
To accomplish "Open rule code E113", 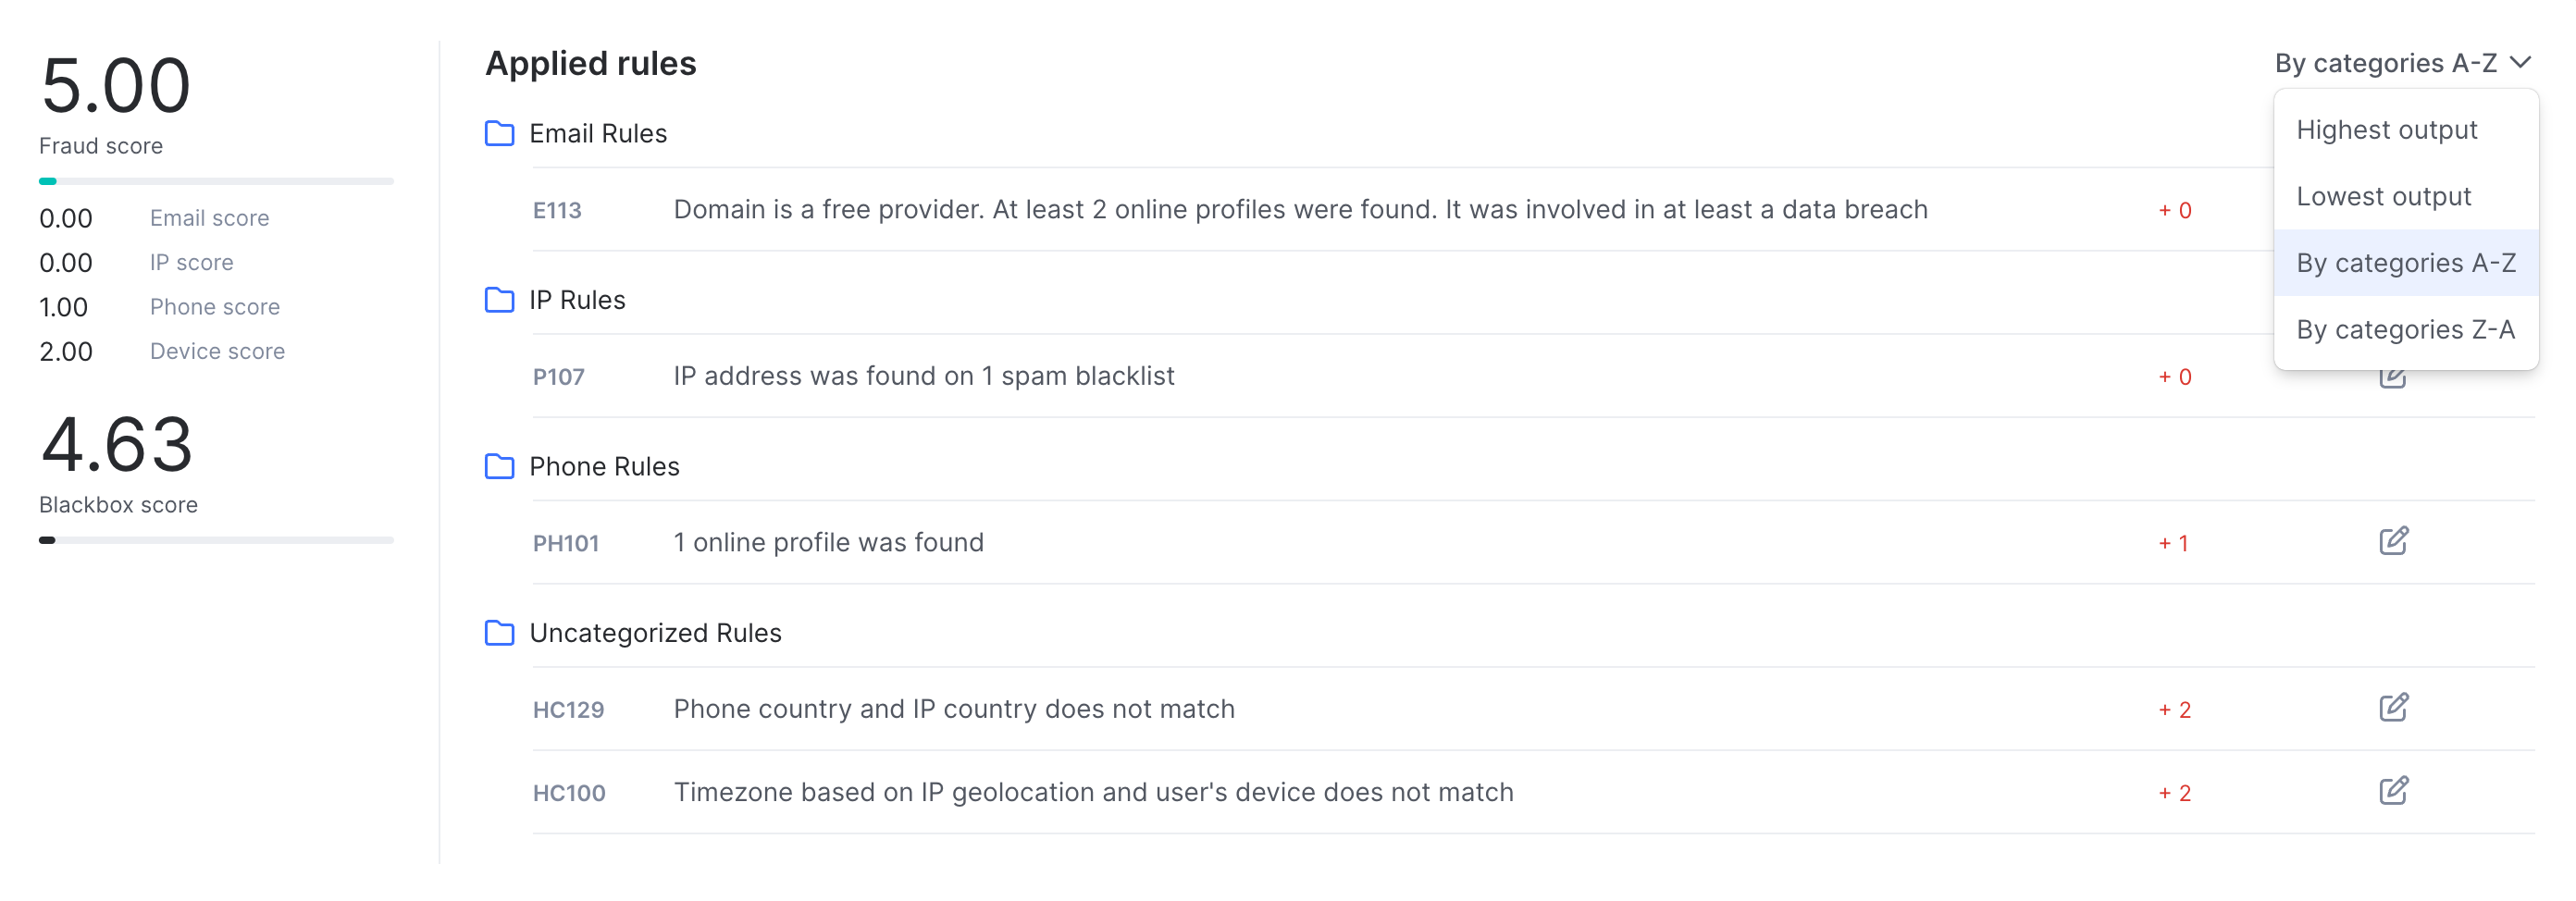I will [557, 210].
